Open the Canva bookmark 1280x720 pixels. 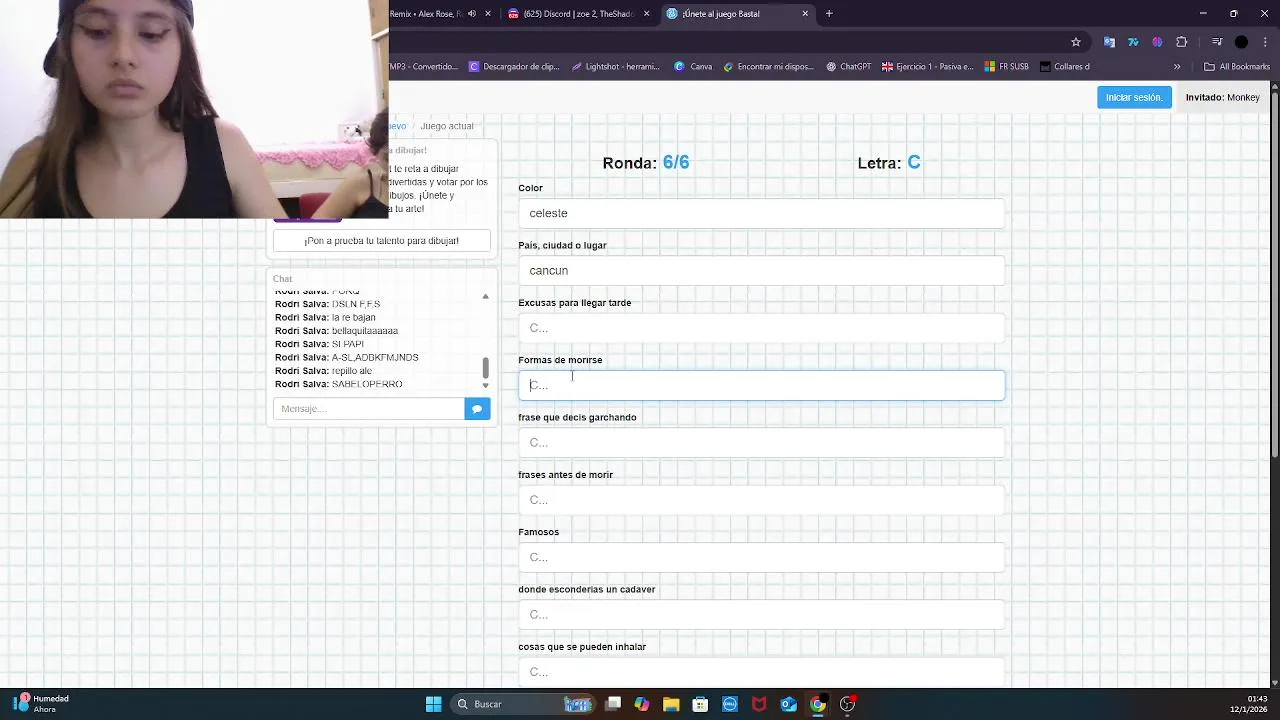tap(693, 67)
